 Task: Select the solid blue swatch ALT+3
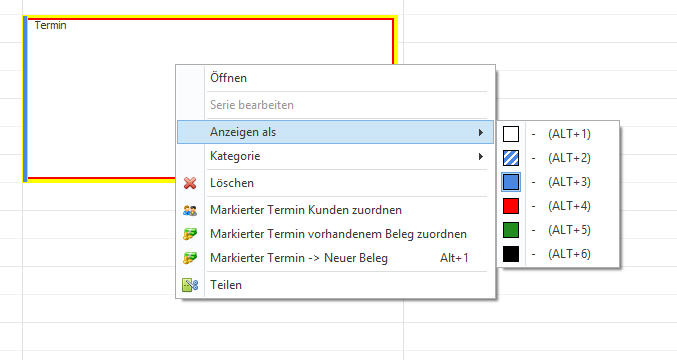point(511,182)
